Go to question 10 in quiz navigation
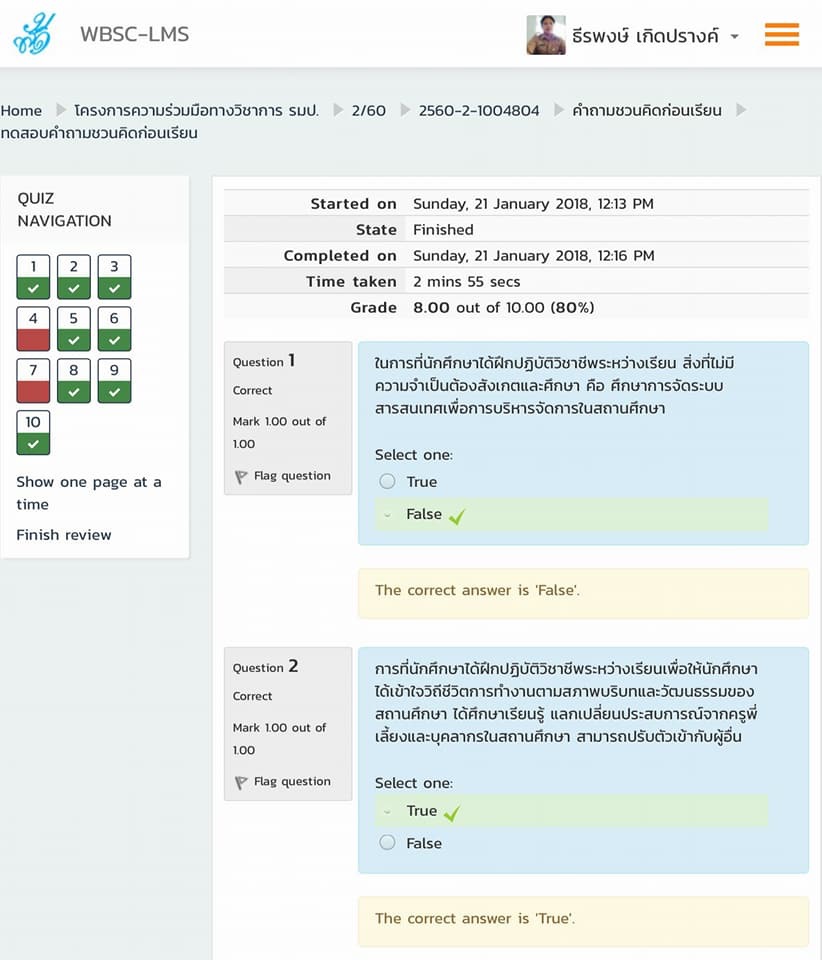This screenshot has width=822, height=960. [33, 433]
